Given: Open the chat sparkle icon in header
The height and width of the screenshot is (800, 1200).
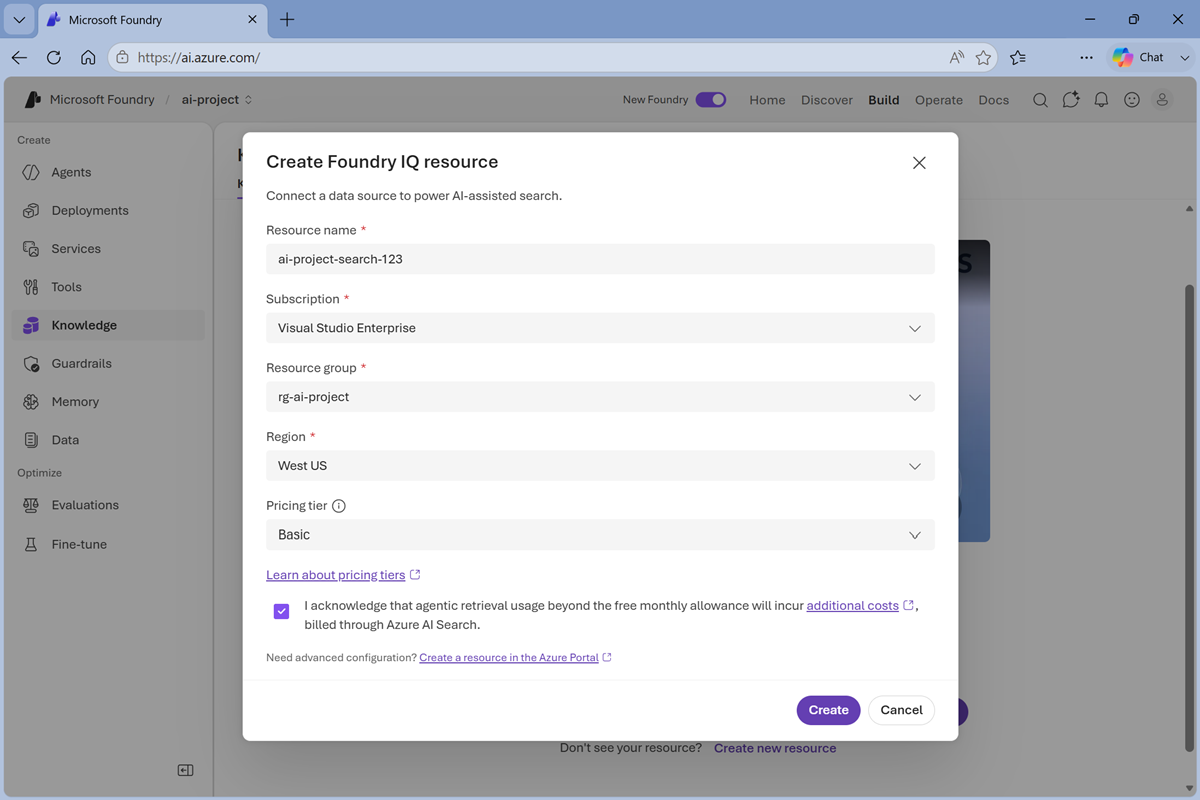Looking at the screenshot, I should pos(1071,100).
